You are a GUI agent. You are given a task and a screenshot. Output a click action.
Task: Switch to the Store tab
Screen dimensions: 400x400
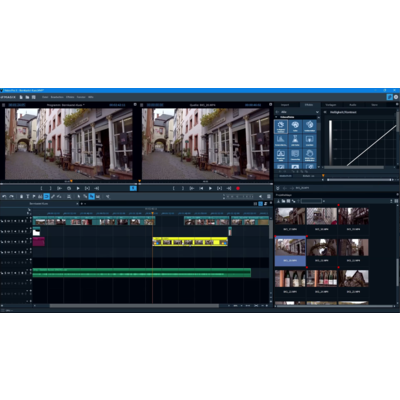(374, 105)
